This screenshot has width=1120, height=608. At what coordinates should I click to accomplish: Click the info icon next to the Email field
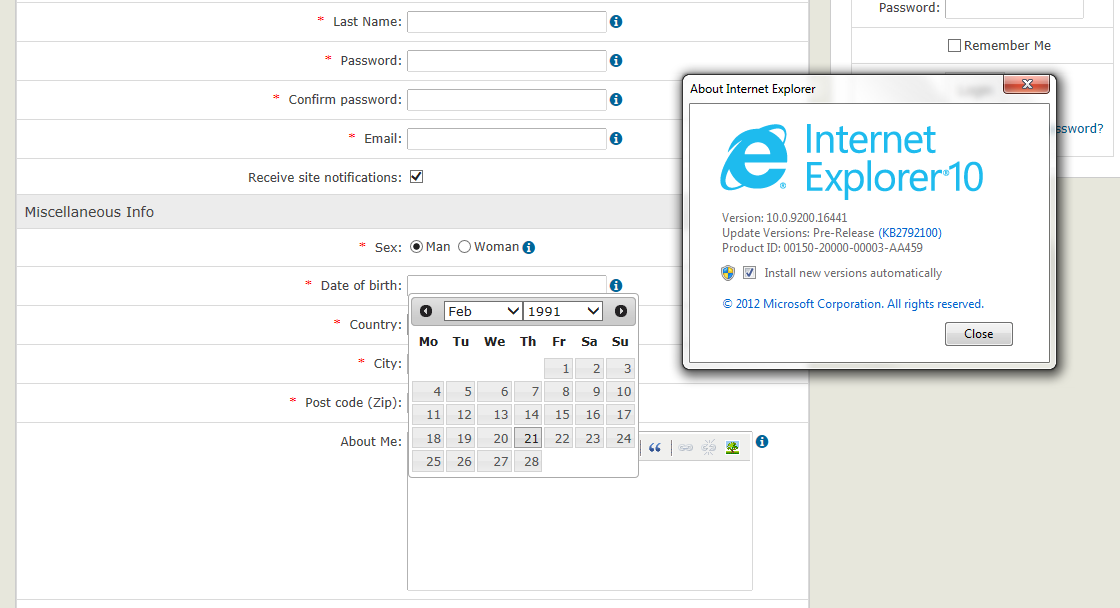pos(616,139)
